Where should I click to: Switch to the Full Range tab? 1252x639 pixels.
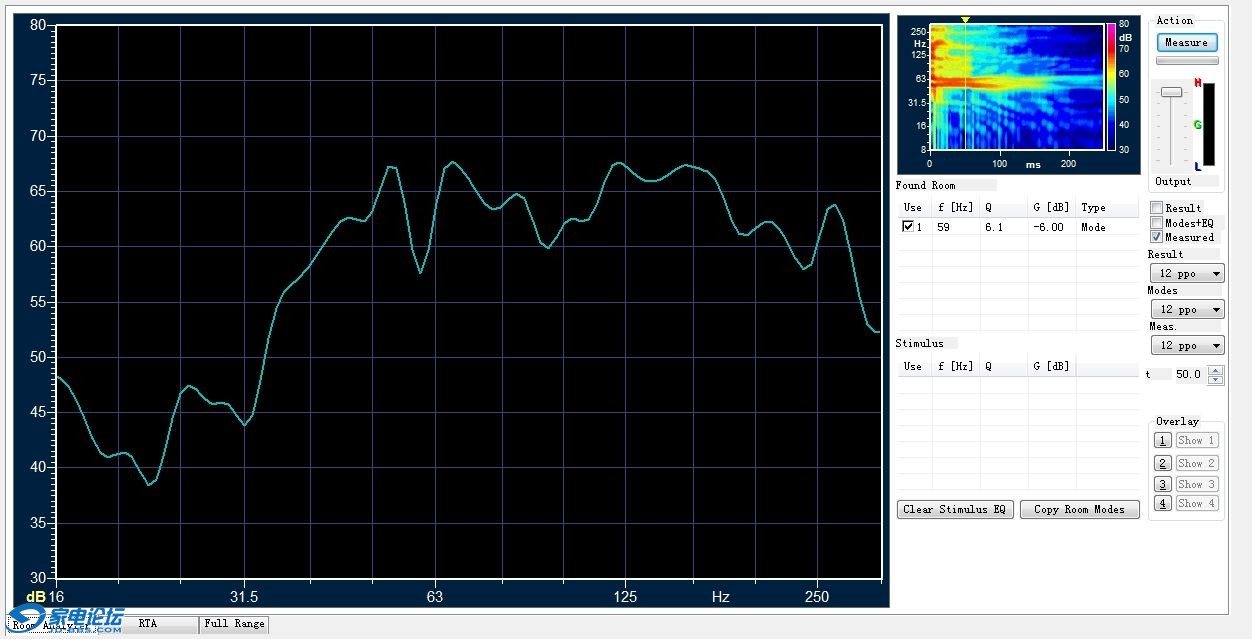(234, 624)
